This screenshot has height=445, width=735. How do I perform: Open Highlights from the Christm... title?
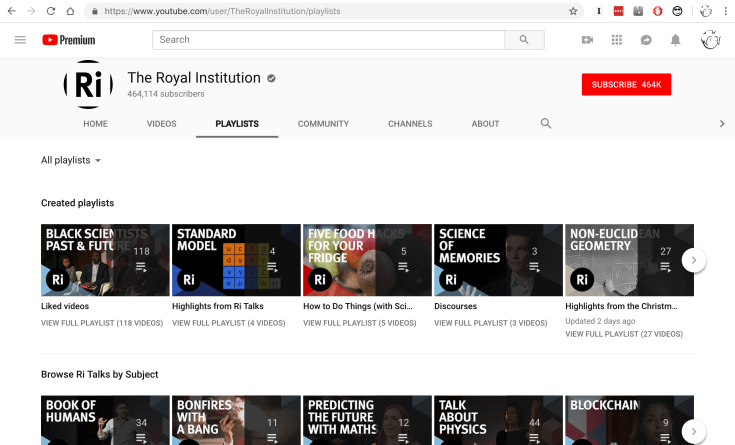[621, 306]
